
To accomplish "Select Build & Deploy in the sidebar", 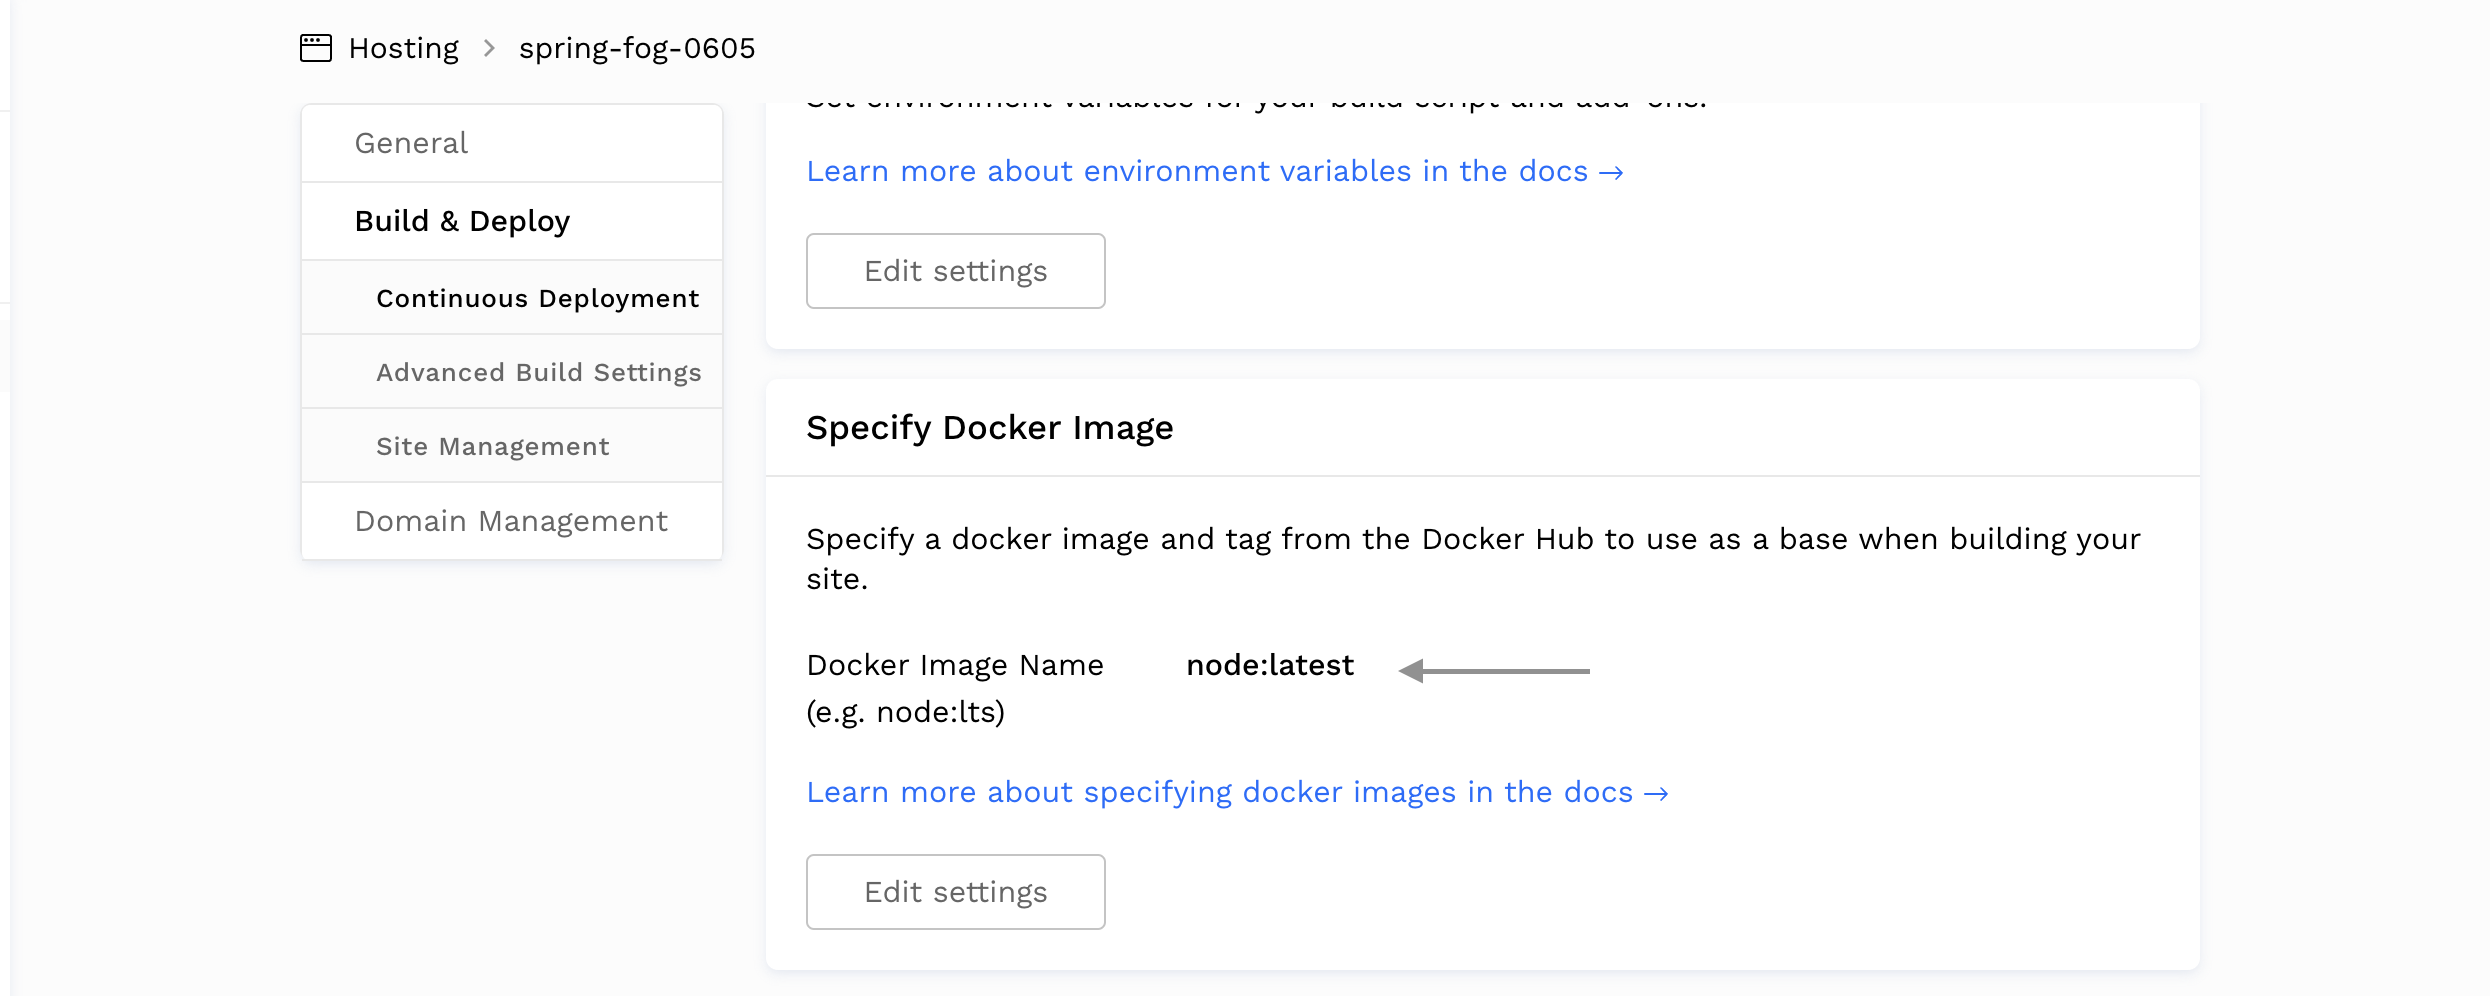I will [x=462, y=221].
